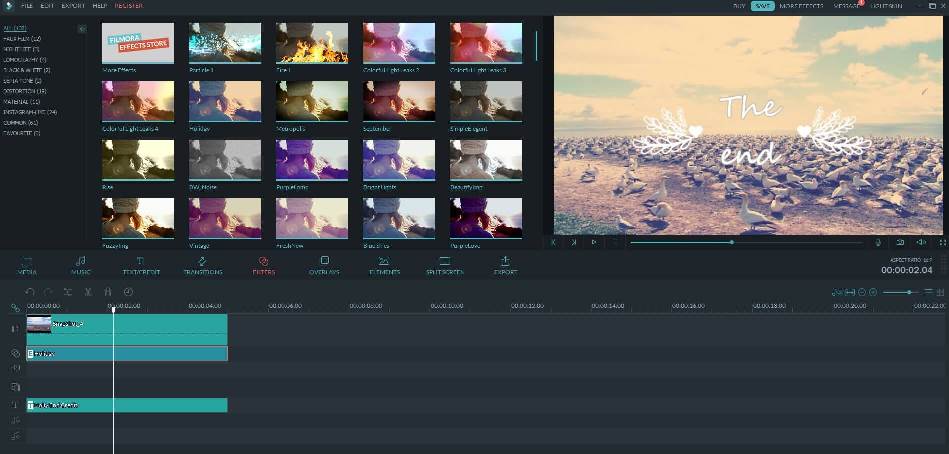Select the Vintage filter thumbnail
Image resolution: width=949 pixels, height=454 pixels.
pos(225,219)
